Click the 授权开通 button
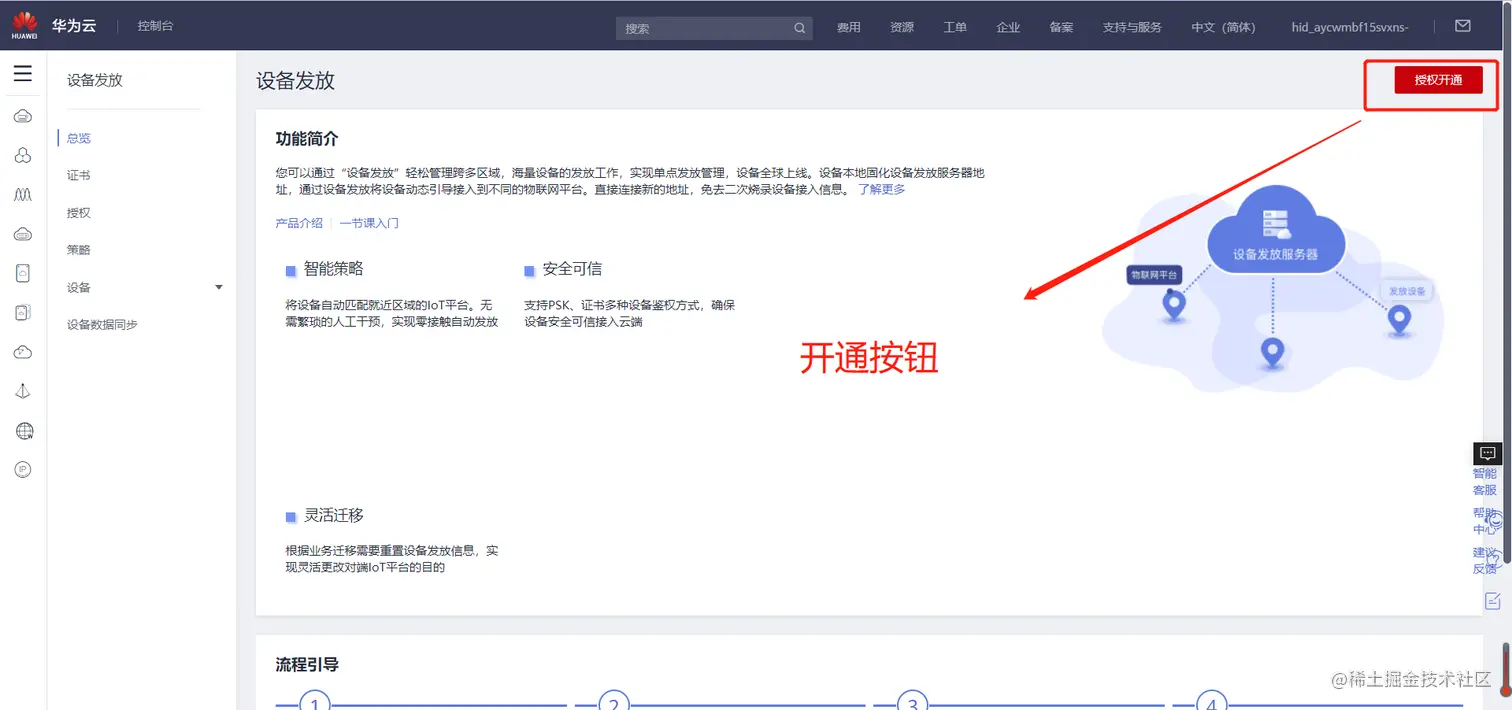 click(x=1438, y=79)
